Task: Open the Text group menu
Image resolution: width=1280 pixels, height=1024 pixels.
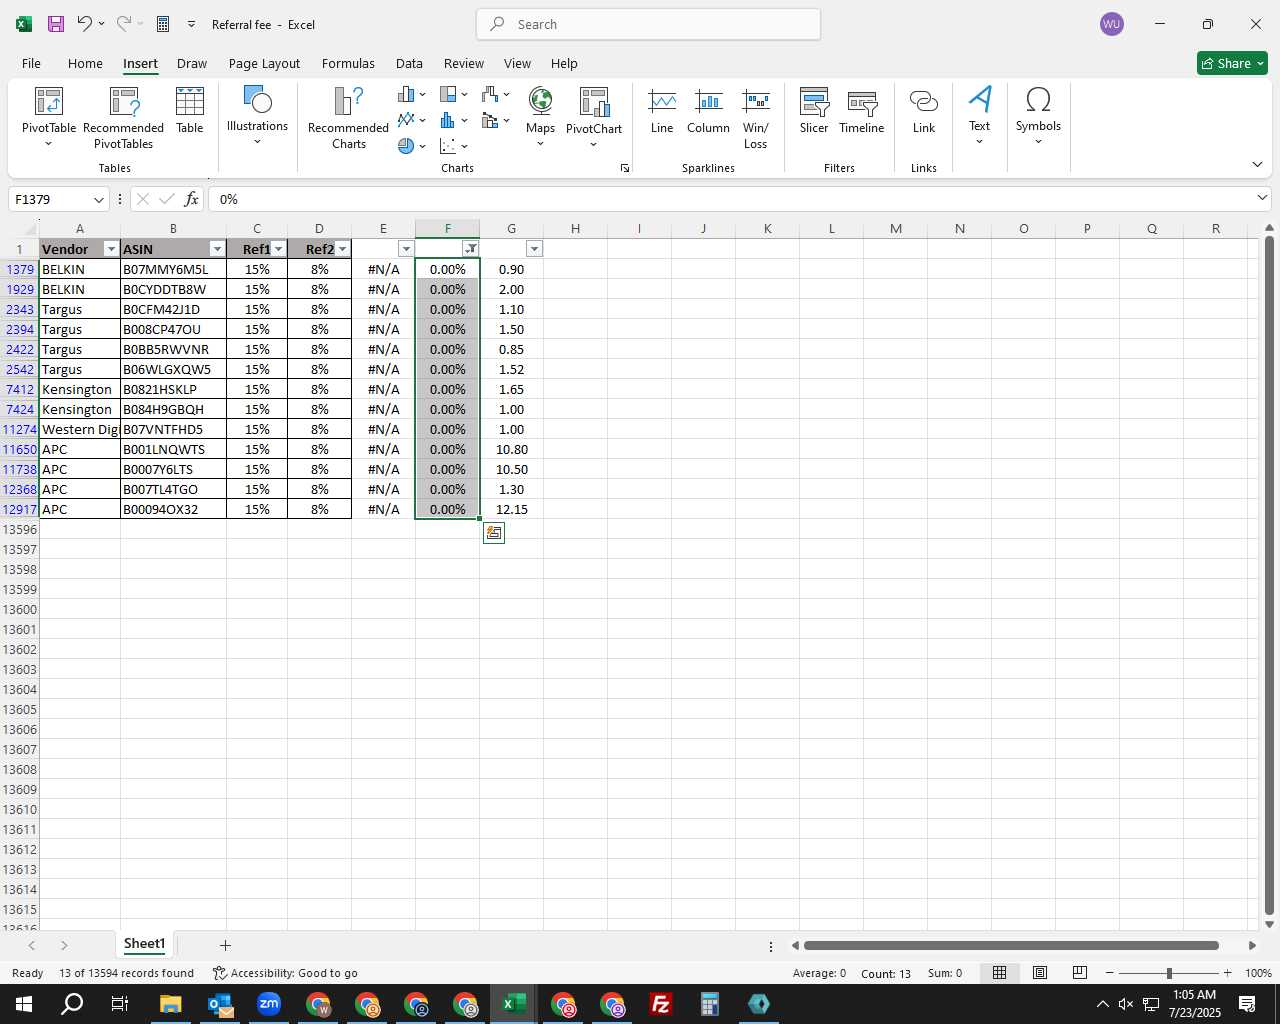Action: (980, 116)
